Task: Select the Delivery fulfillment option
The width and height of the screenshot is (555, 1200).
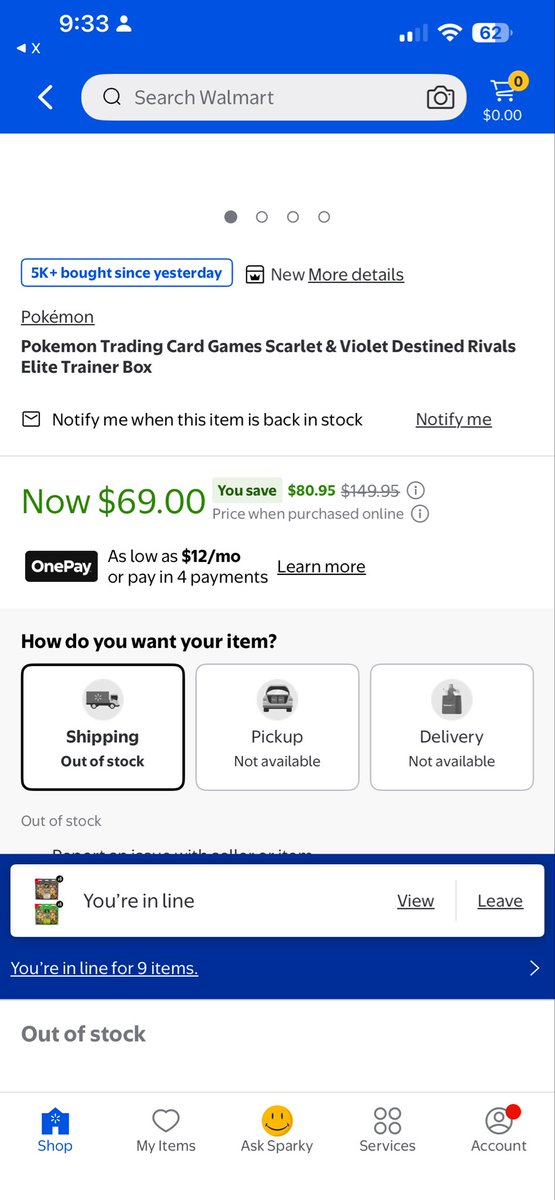Action: [x=451, y=727]
